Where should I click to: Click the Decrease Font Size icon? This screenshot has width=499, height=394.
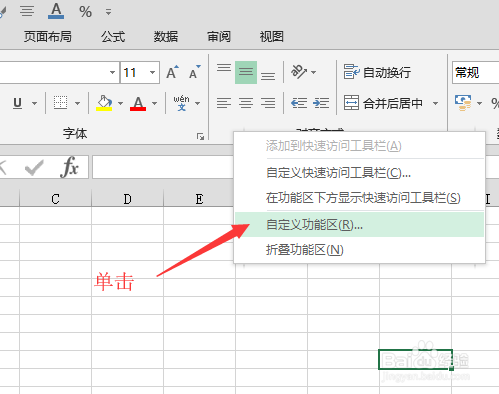pos(195,72)
